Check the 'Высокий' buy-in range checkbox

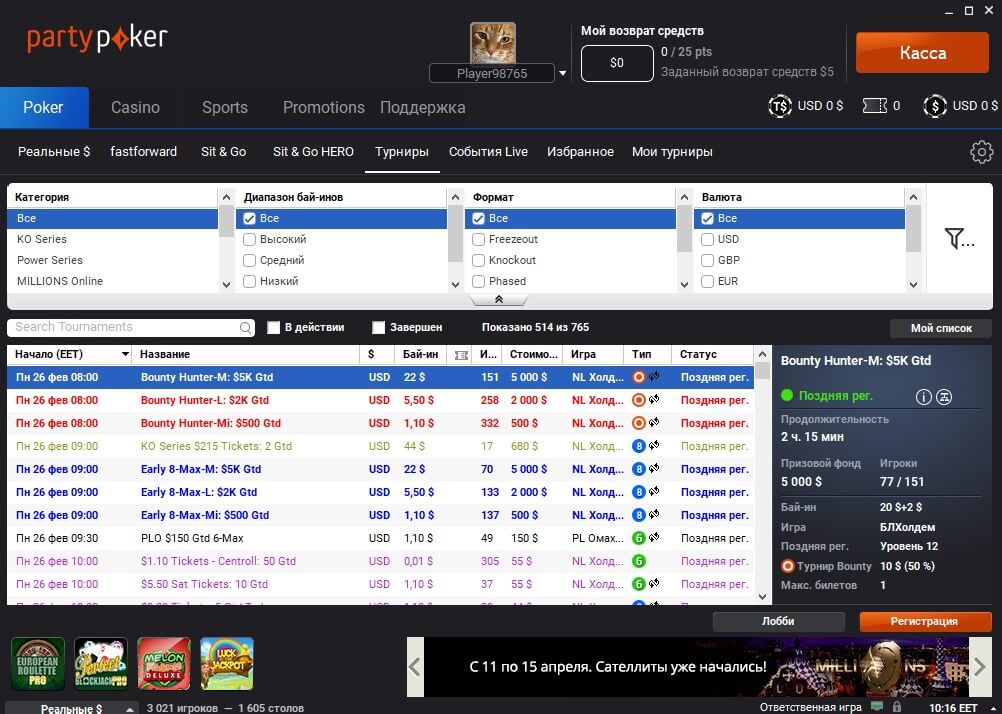point(249,240)
